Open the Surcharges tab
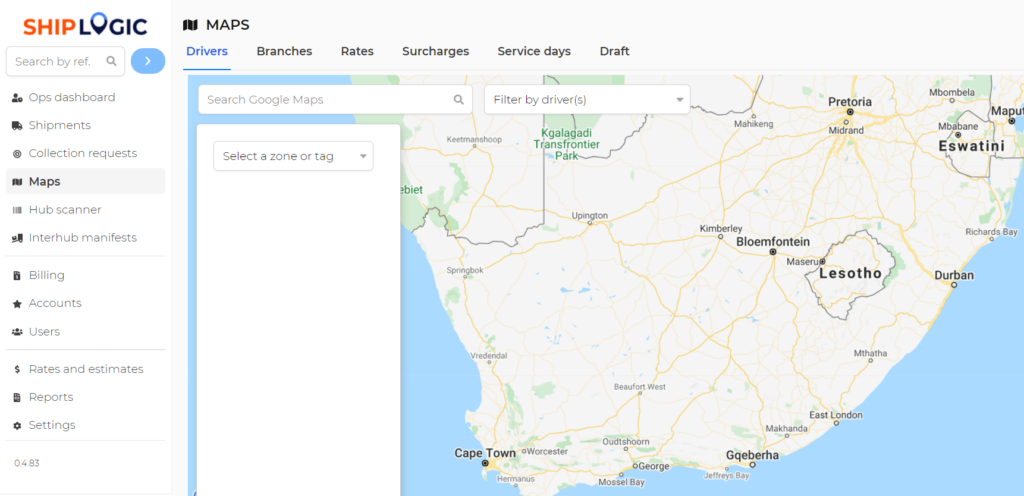Viewport: 1024px width, 496px height. 435,51
